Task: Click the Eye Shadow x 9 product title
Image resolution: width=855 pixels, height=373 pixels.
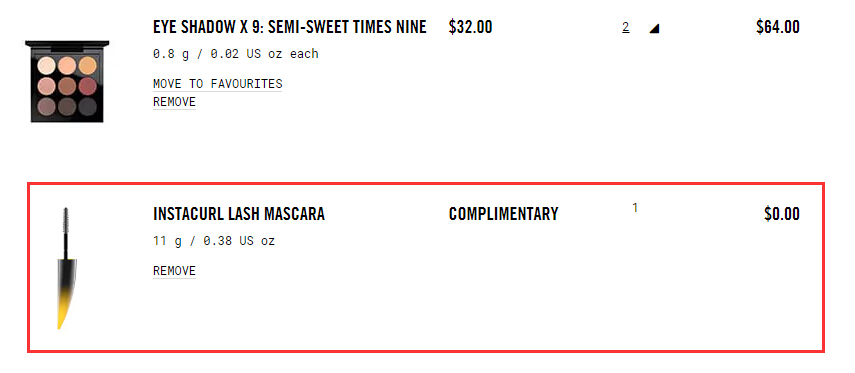Action: pos(290,27)
